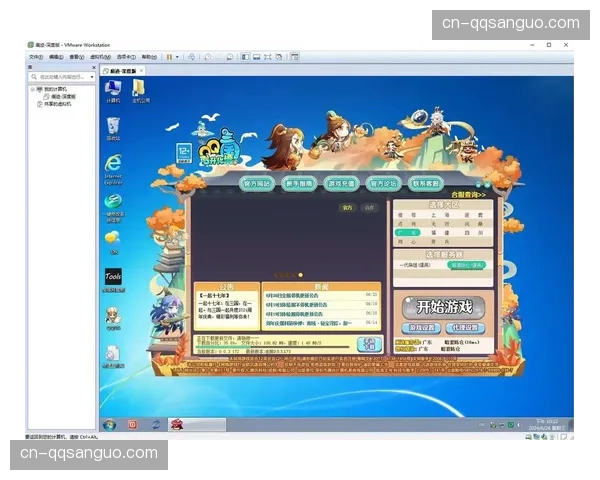Open the 查看(V) menu

tap(77, 57)
